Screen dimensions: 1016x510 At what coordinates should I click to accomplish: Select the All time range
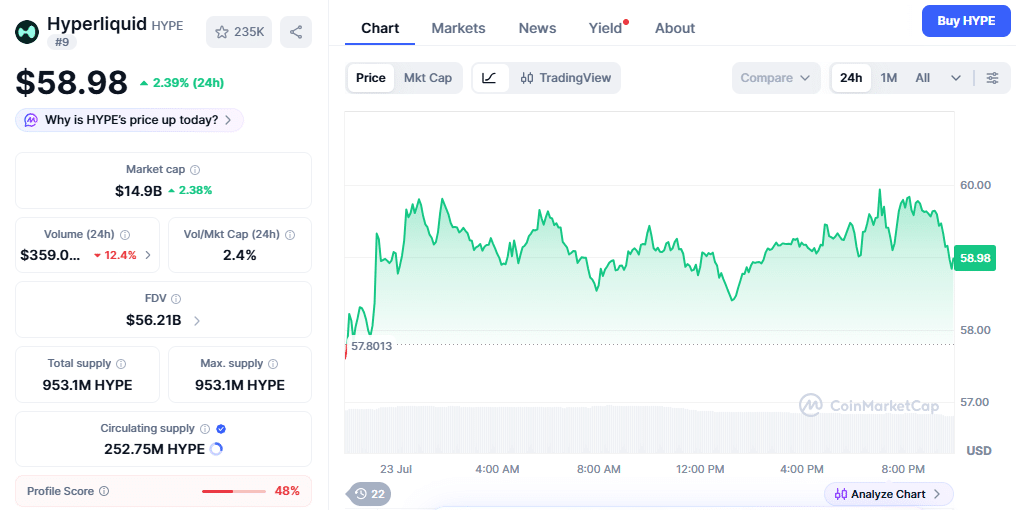tap(923, 78)
